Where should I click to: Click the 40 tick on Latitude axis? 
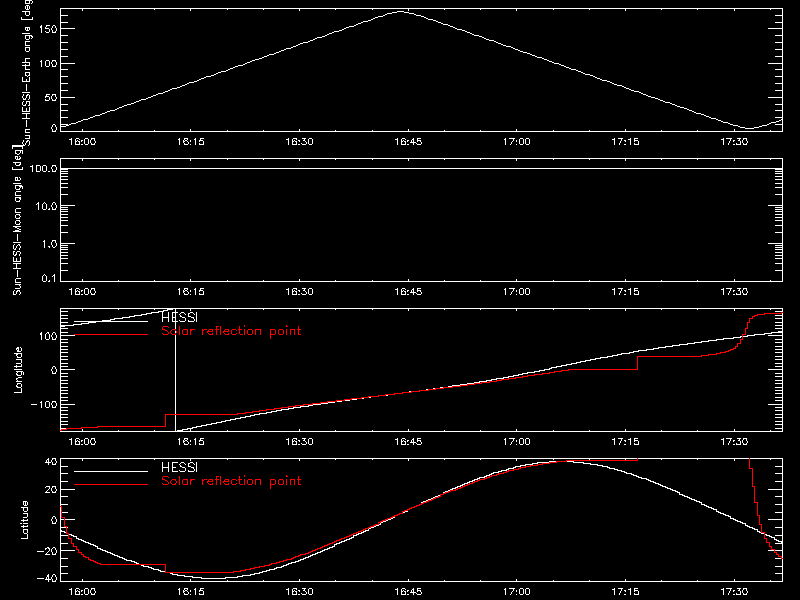[x=51, y=462]
